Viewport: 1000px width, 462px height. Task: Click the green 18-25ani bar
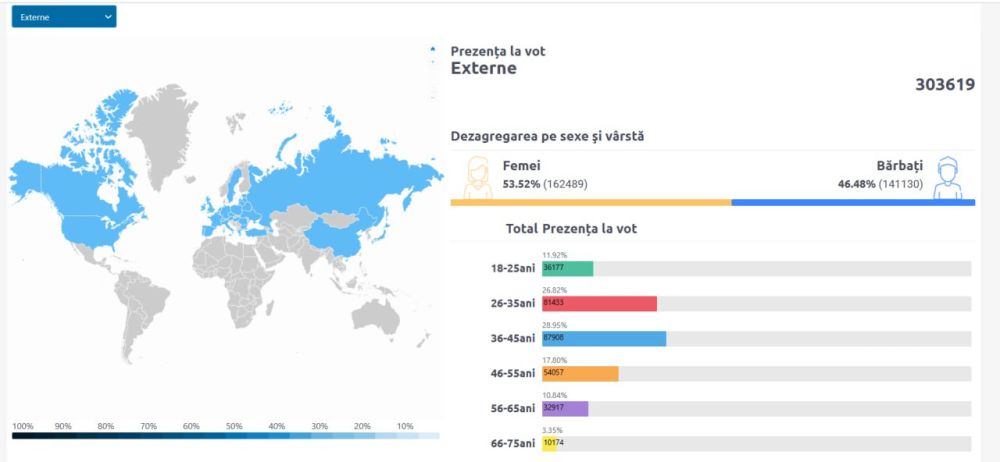(x=567, y=268)
